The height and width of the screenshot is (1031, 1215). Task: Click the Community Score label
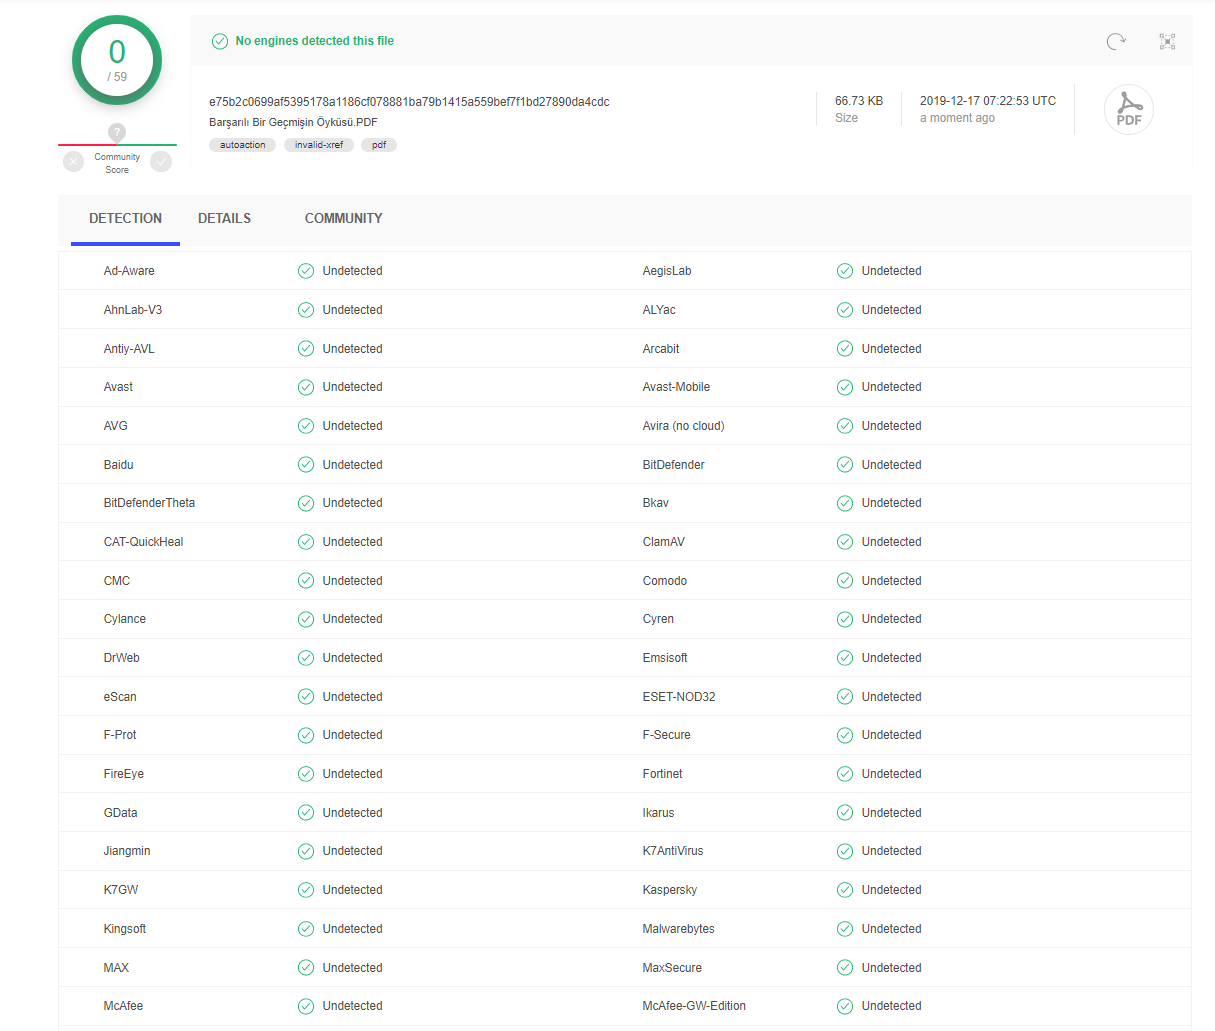point(117,163)
